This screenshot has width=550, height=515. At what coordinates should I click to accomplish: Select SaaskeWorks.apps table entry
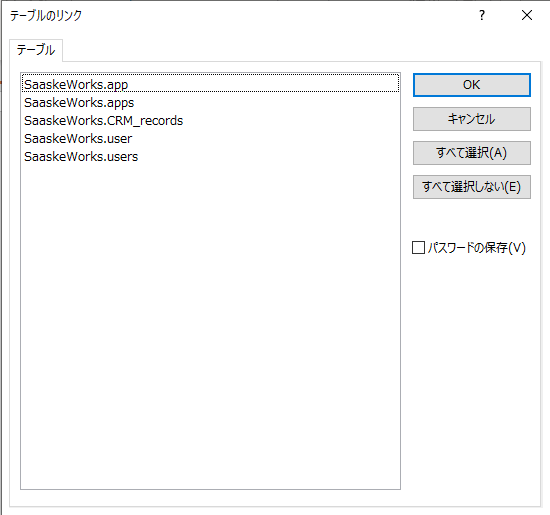210,102
